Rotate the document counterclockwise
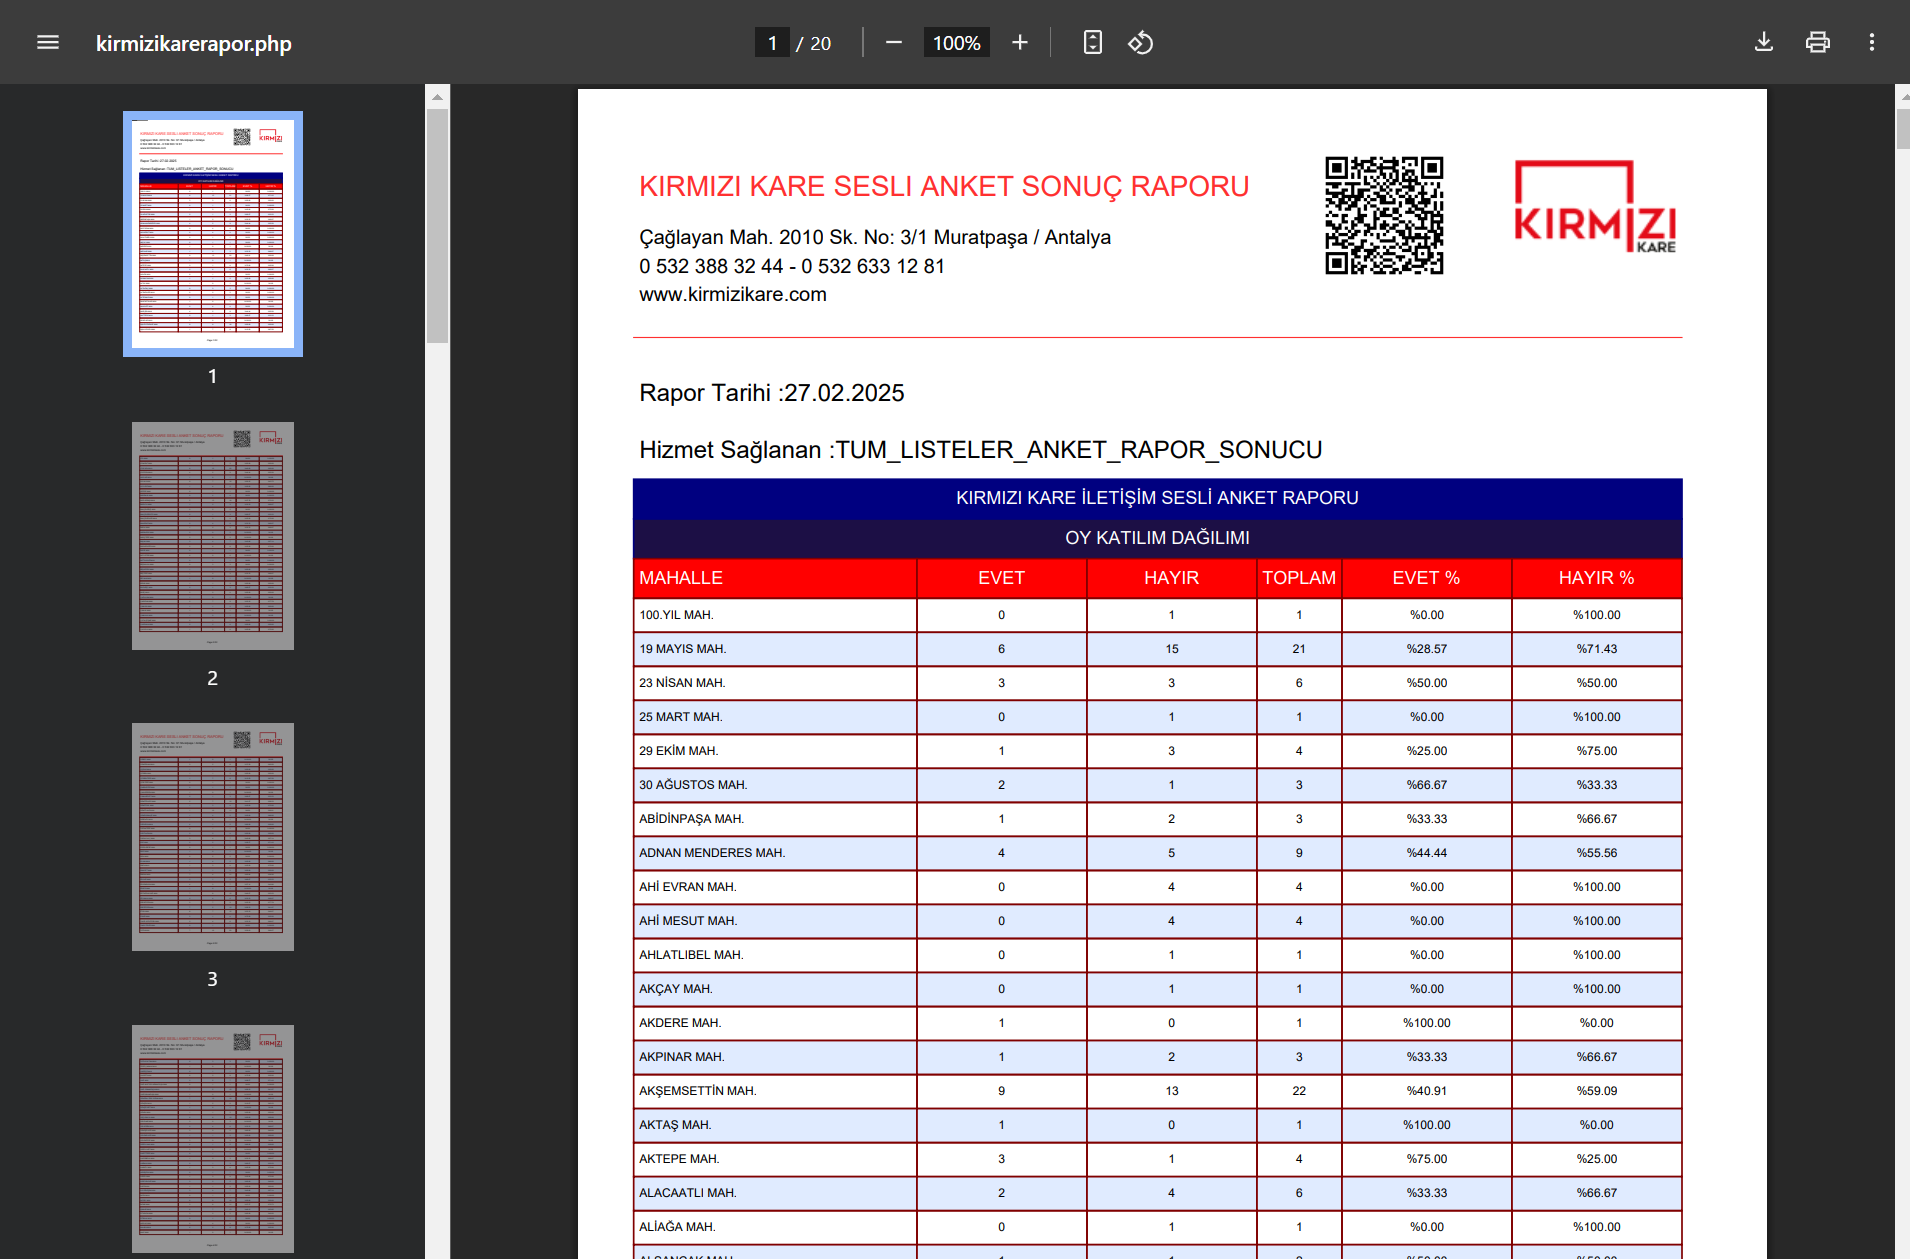 (1141, 42)
